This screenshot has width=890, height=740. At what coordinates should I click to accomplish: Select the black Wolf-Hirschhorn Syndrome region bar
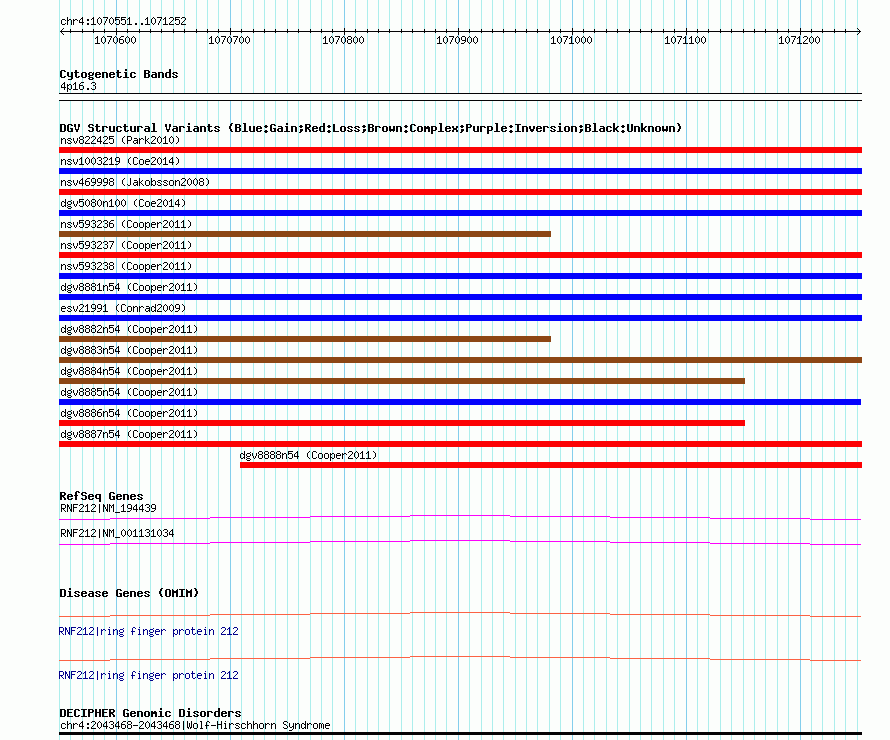click(x=460, y=734)
